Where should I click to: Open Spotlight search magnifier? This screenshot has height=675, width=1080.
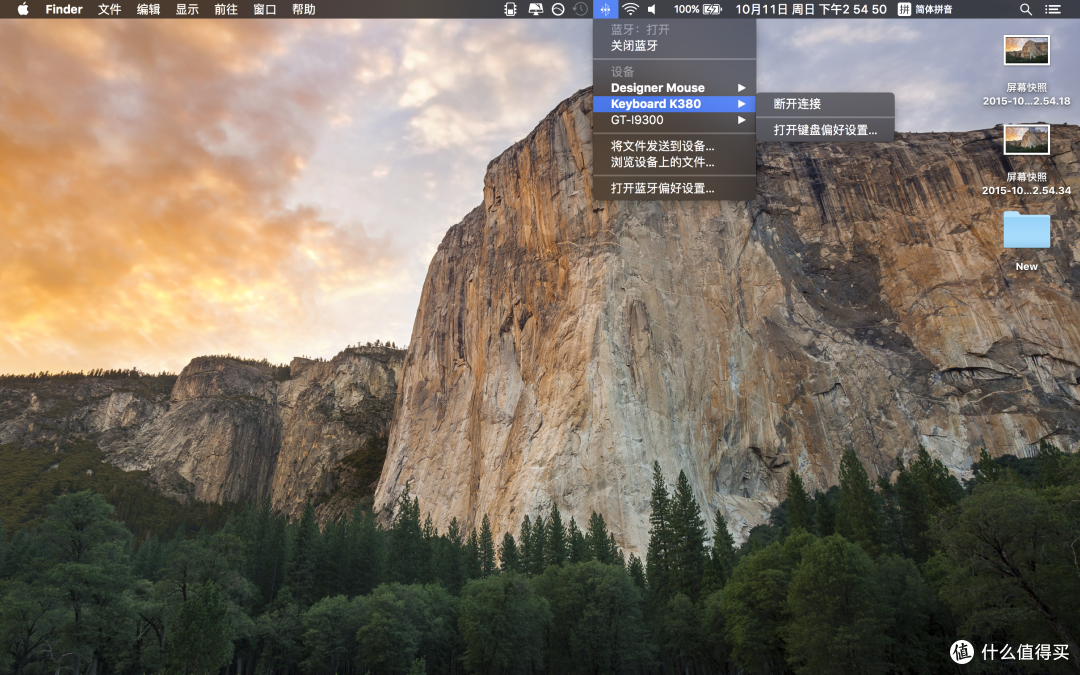pyautogui.click(x=1026, y=9)
